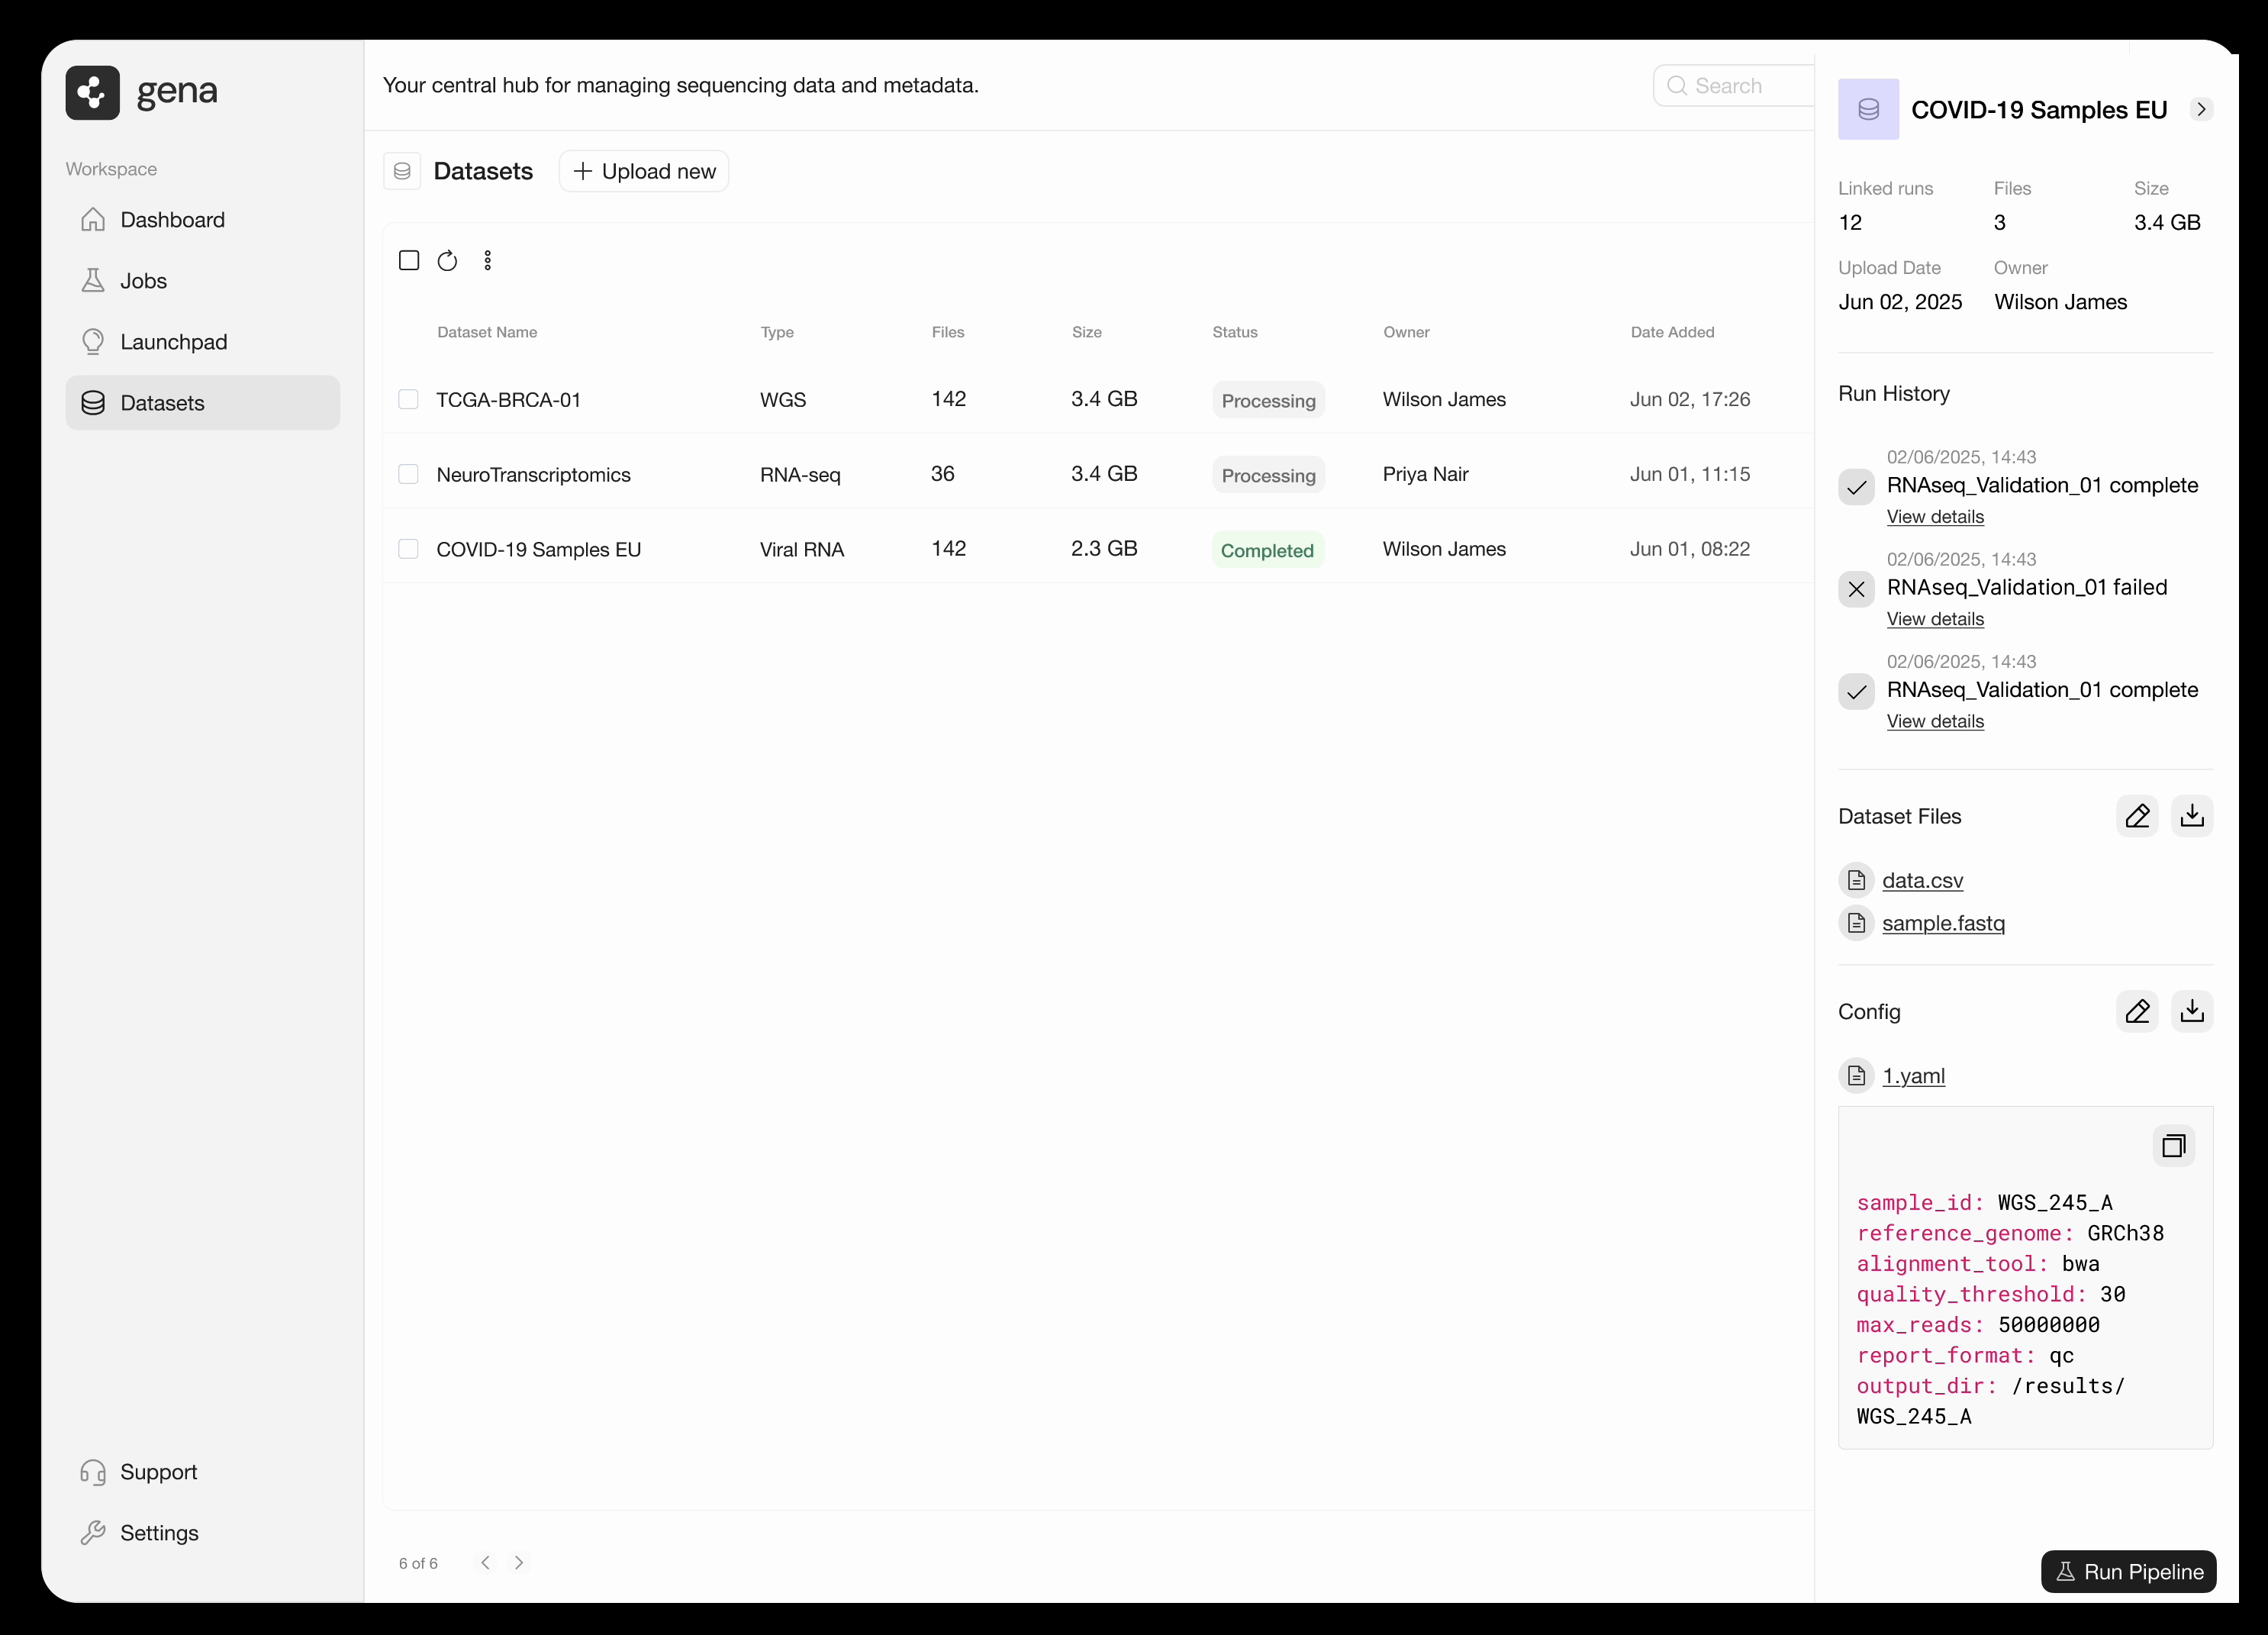The height and width of the screenshot is (1635, 2268).
Task: Expand the COVID-19 Samples EU panel
Action: pos(2202,109)
